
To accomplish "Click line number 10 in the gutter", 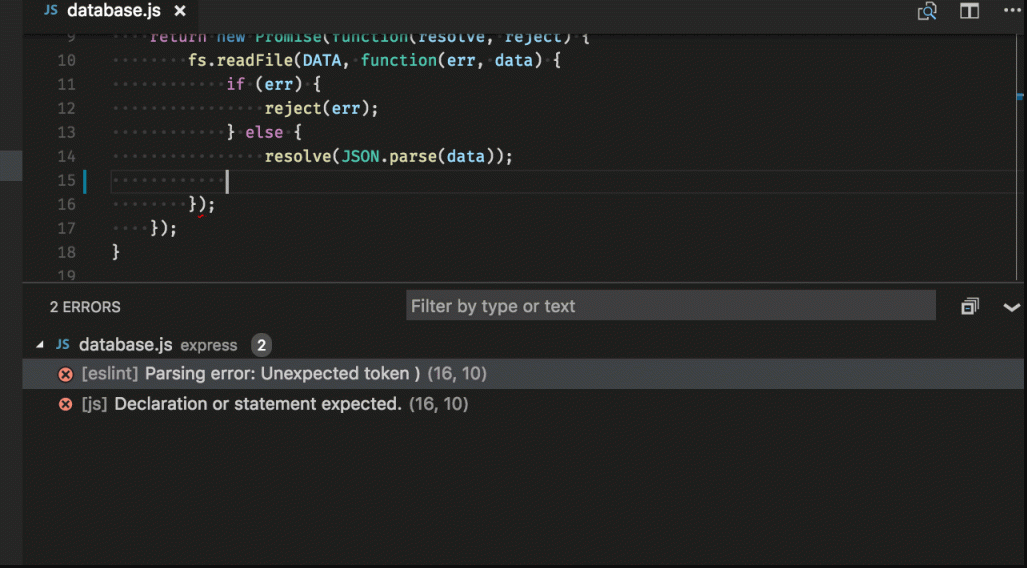I will pos(67,60).
